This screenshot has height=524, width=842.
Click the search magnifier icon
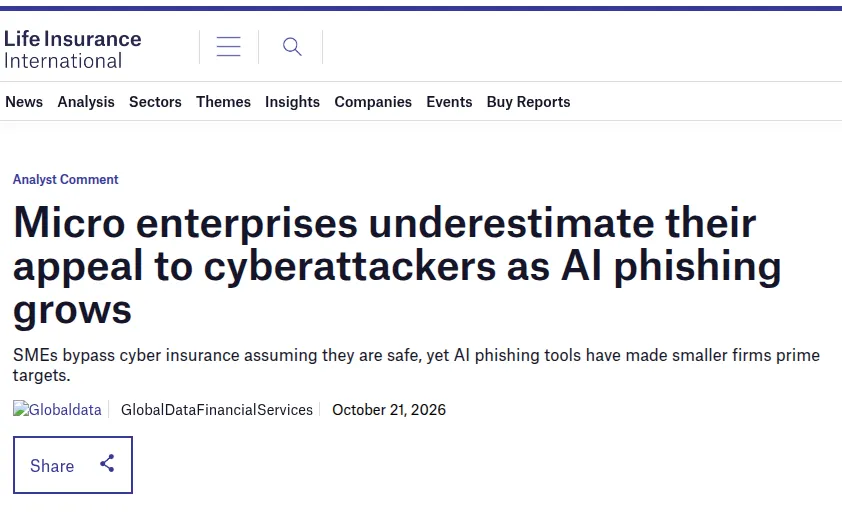click(292, 47)
